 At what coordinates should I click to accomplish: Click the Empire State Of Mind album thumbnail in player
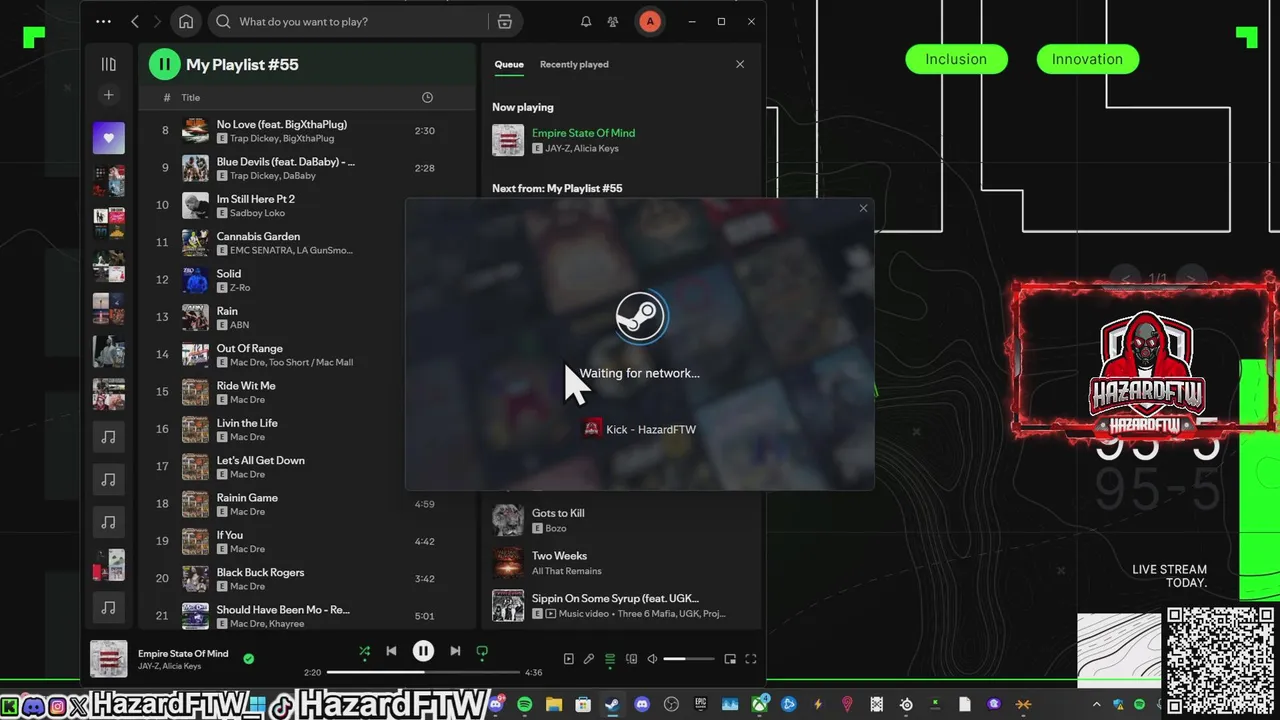pos(109,659)
